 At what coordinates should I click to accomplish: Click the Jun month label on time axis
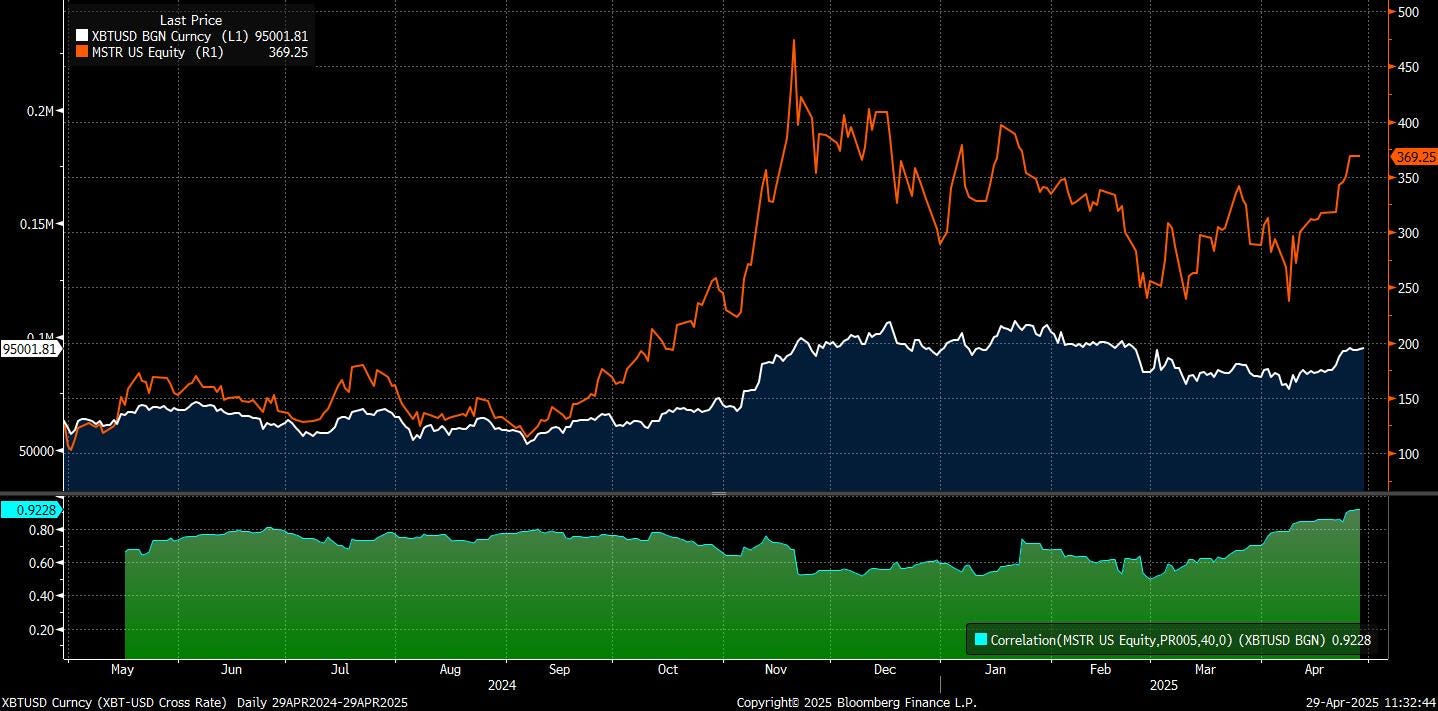click(231, 670)
